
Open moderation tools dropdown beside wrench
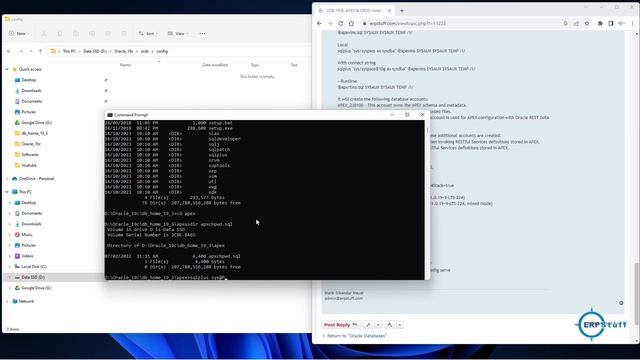[x=394, y=325]
